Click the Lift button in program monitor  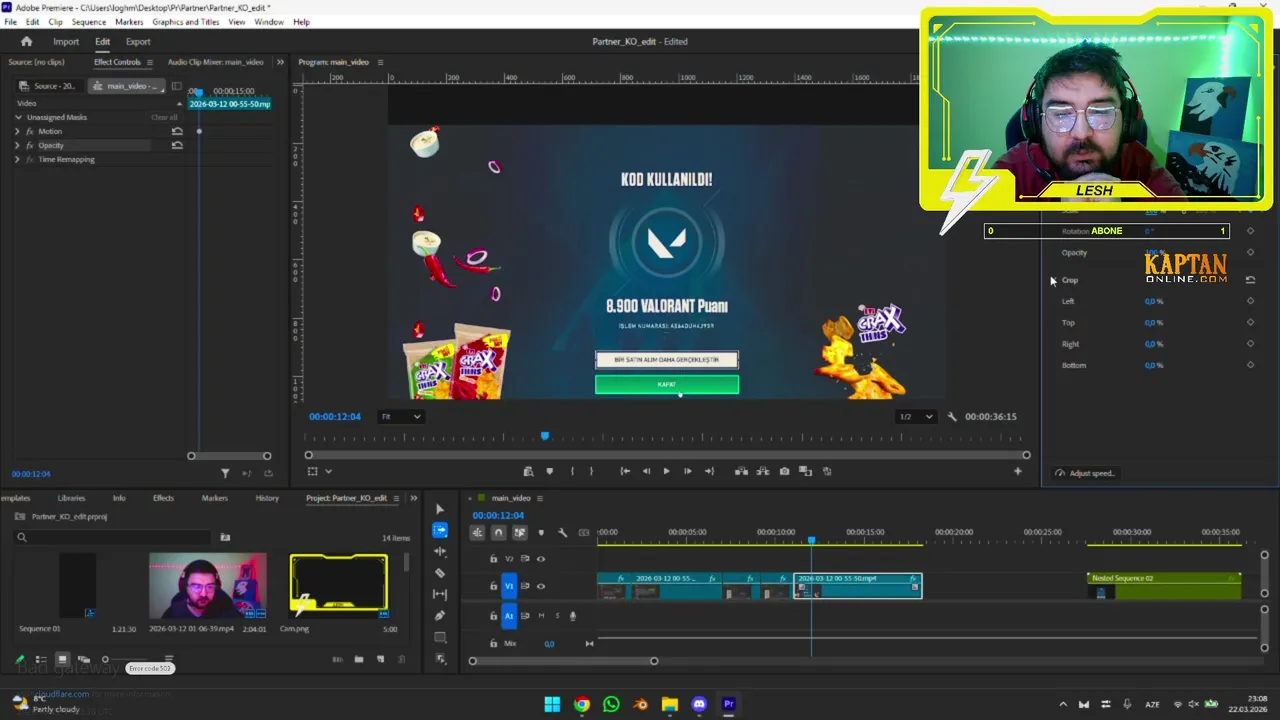pos(741,471)
